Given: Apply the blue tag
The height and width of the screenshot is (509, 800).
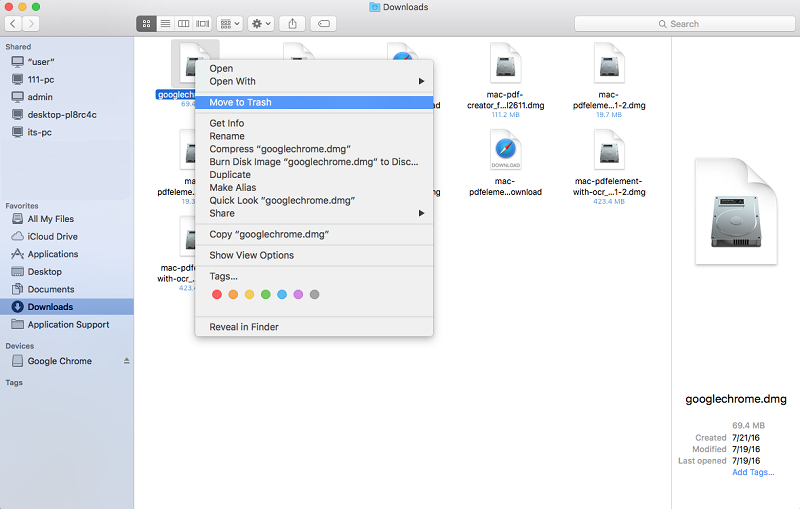Looking at the screenshot, I should point(282,294).
